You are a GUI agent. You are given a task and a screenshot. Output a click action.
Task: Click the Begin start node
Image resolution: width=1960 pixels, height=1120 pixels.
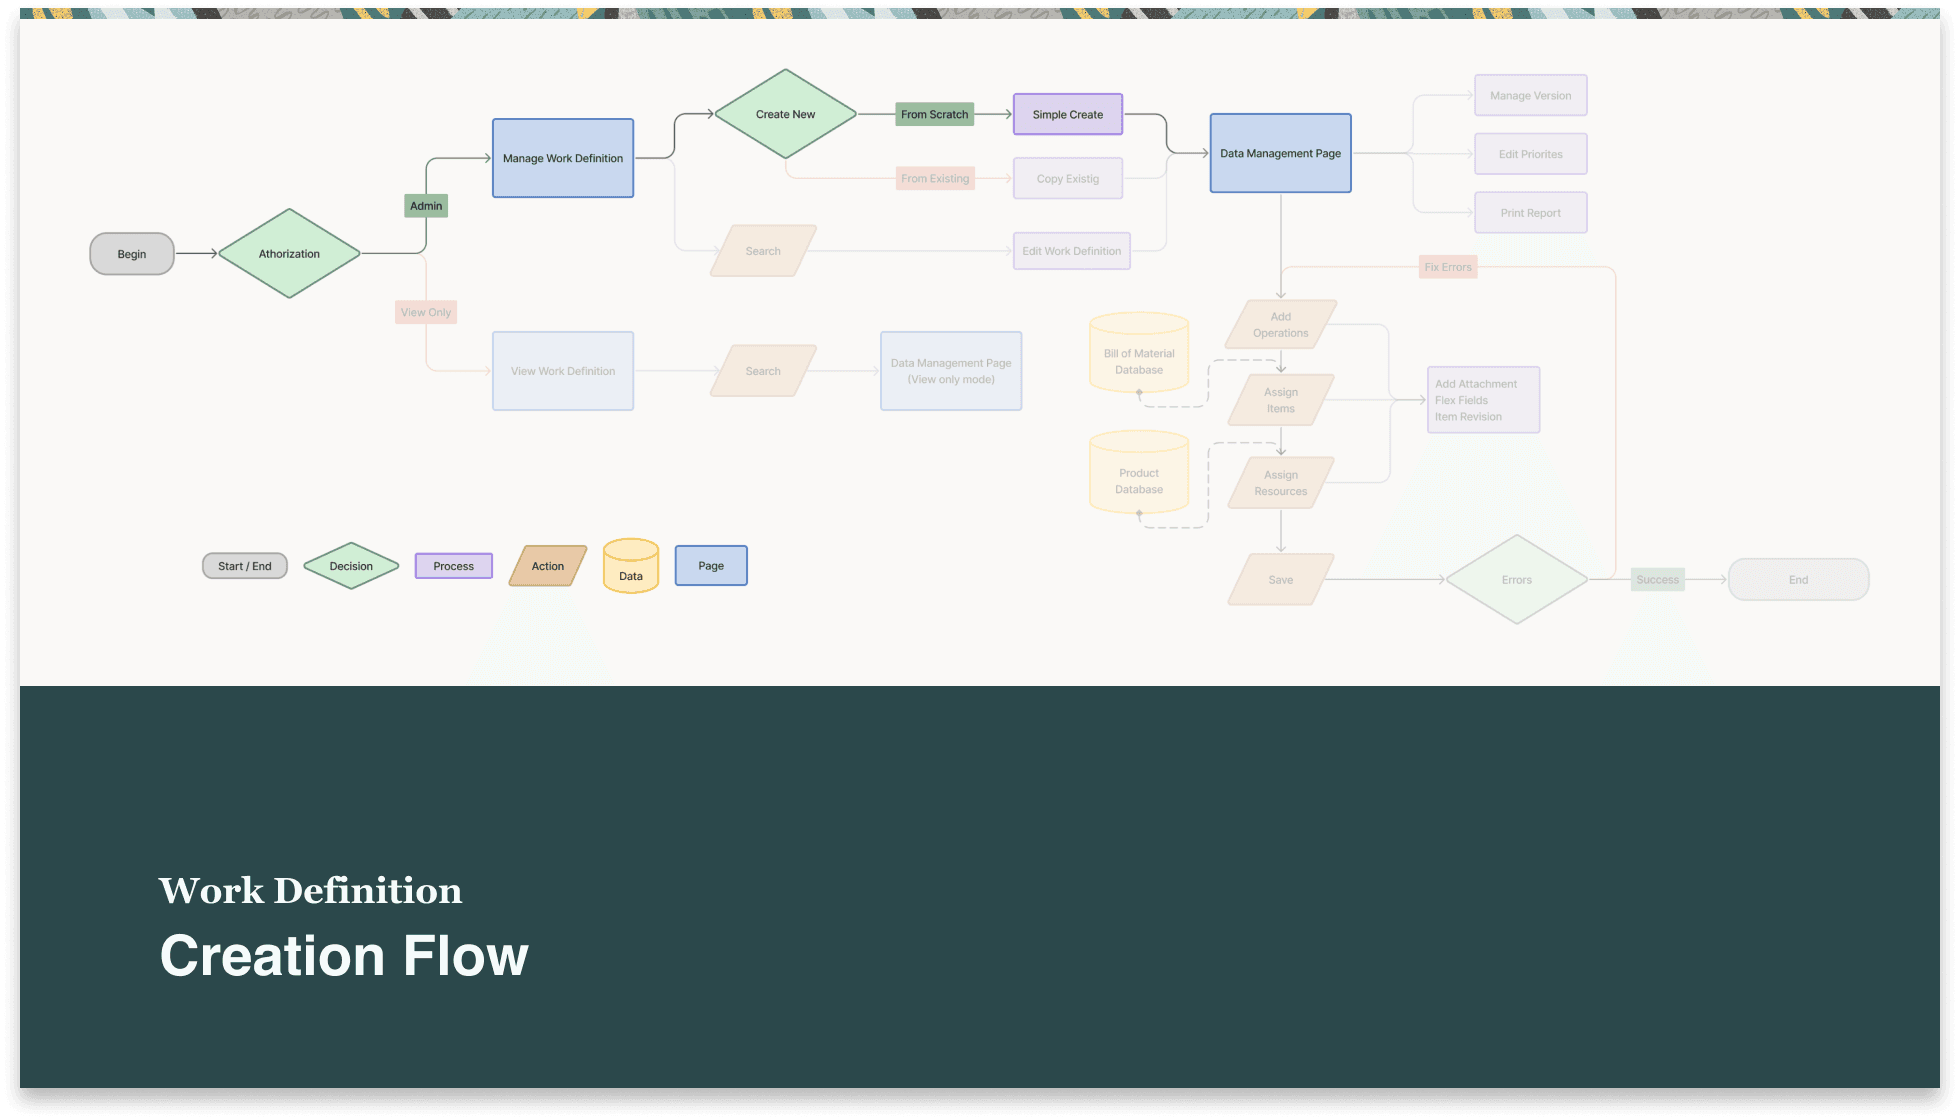(132, 254)
